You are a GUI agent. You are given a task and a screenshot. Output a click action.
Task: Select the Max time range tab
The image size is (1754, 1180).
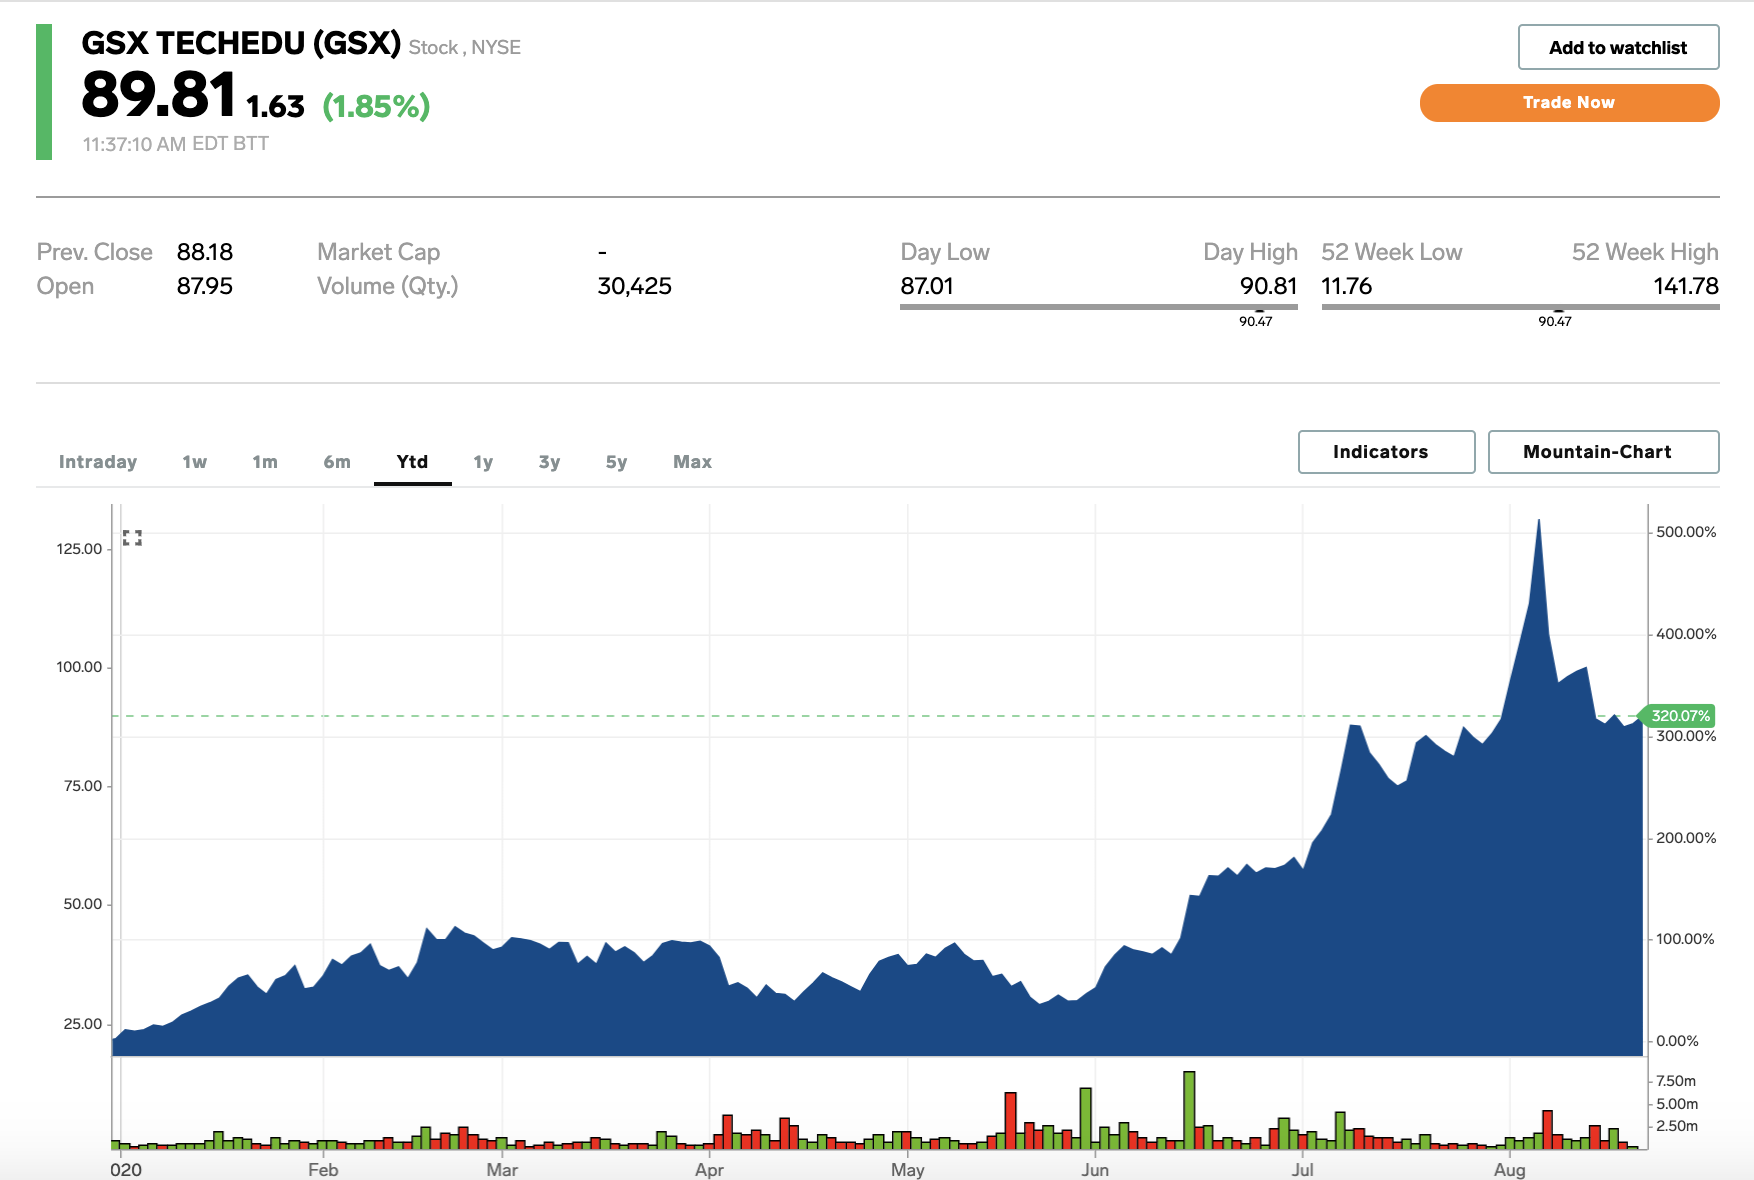pyautogui.click(x=692, y=462)
